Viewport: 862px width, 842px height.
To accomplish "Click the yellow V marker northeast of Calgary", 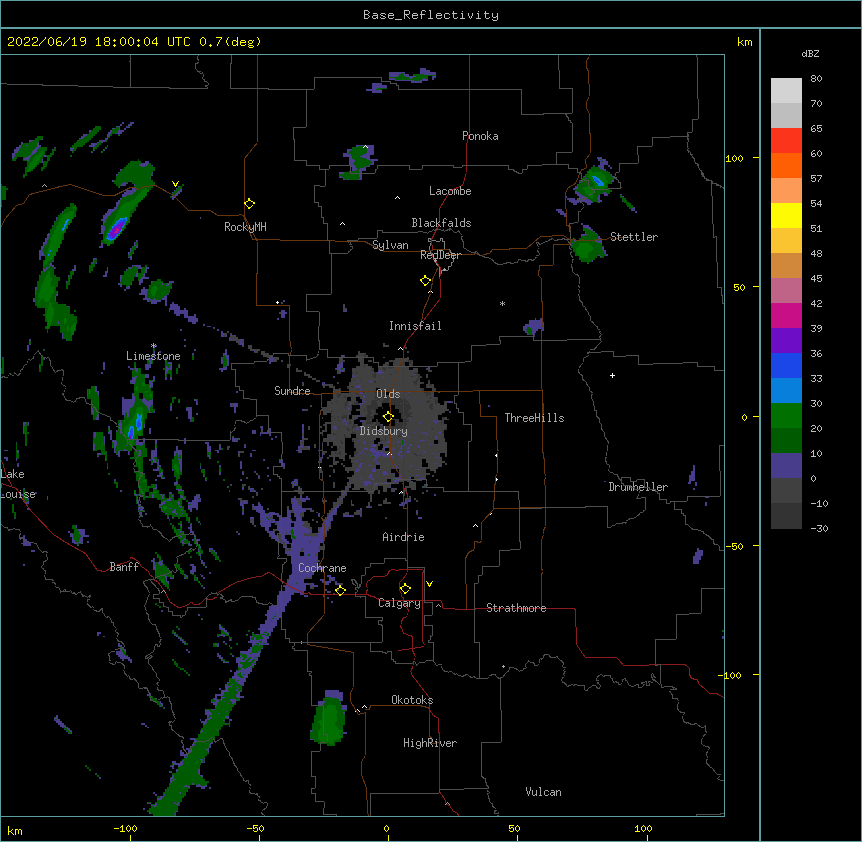I will click(x=429, y=584).
